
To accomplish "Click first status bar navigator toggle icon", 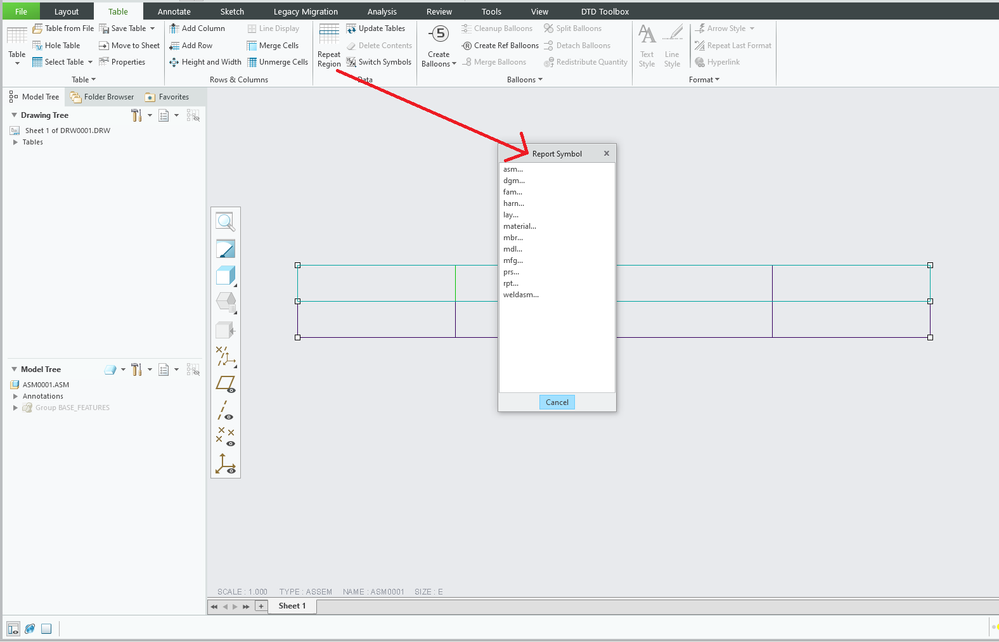I will pos(13,629).
